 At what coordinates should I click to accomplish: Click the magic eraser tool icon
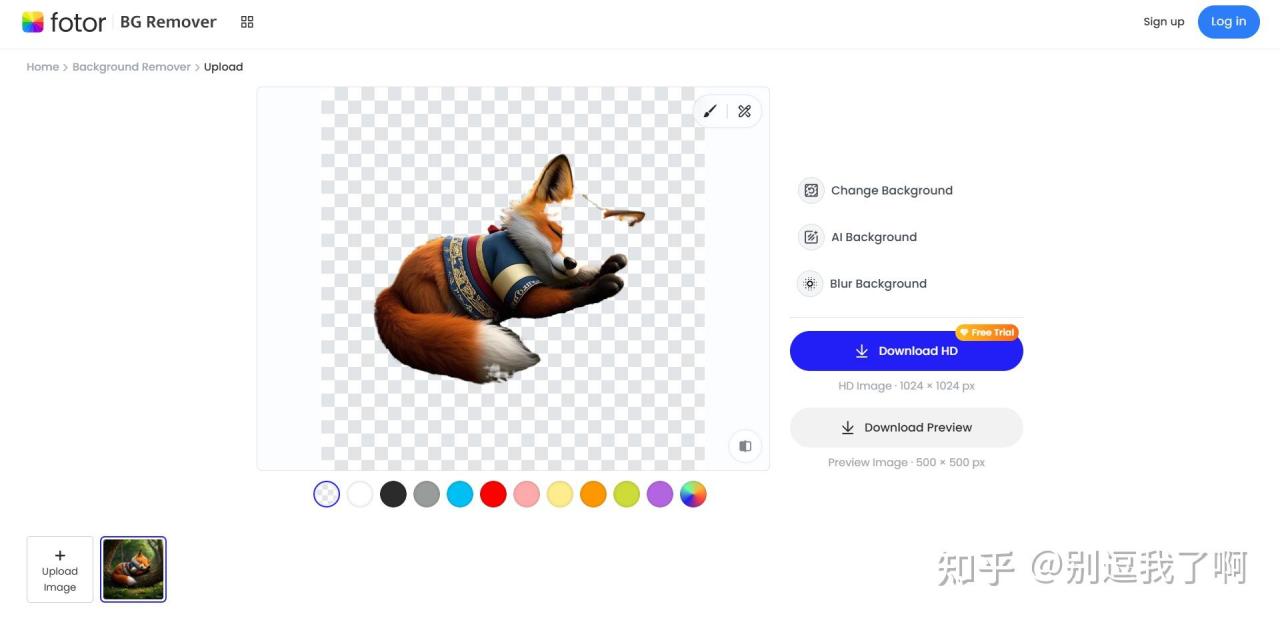tap(744, 111)
